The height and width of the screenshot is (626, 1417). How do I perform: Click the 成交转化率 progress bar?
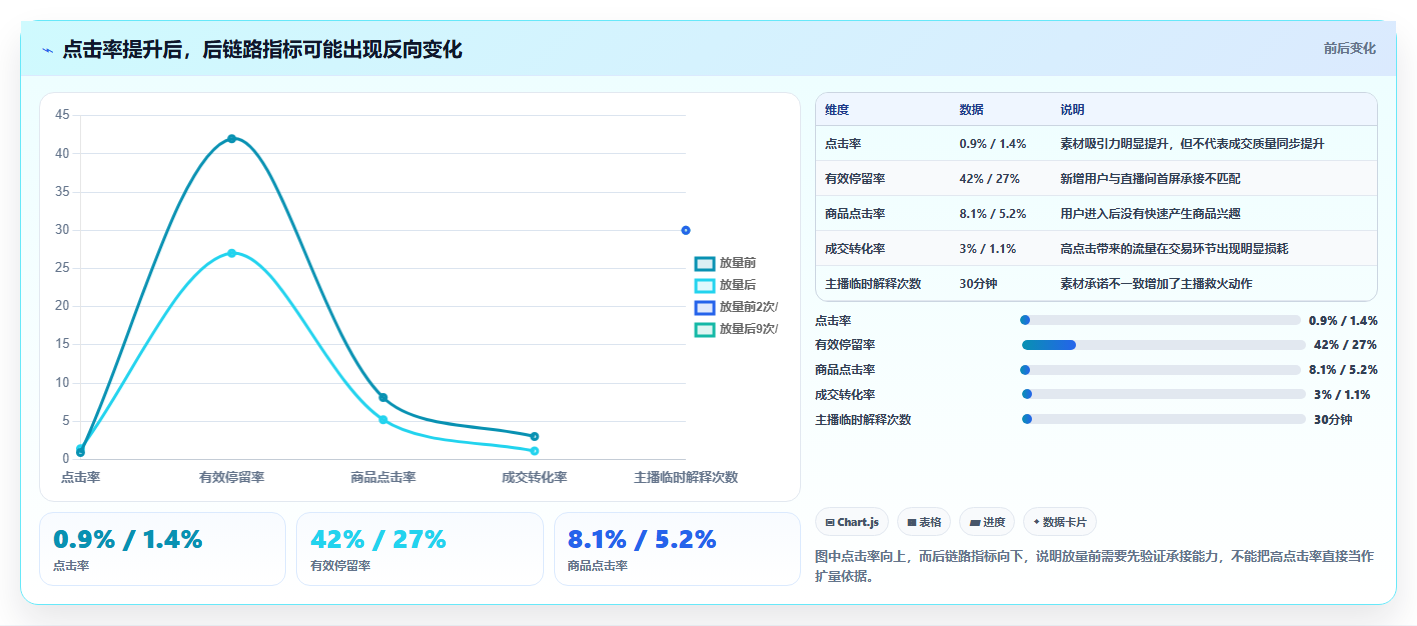coord(1164,394)
